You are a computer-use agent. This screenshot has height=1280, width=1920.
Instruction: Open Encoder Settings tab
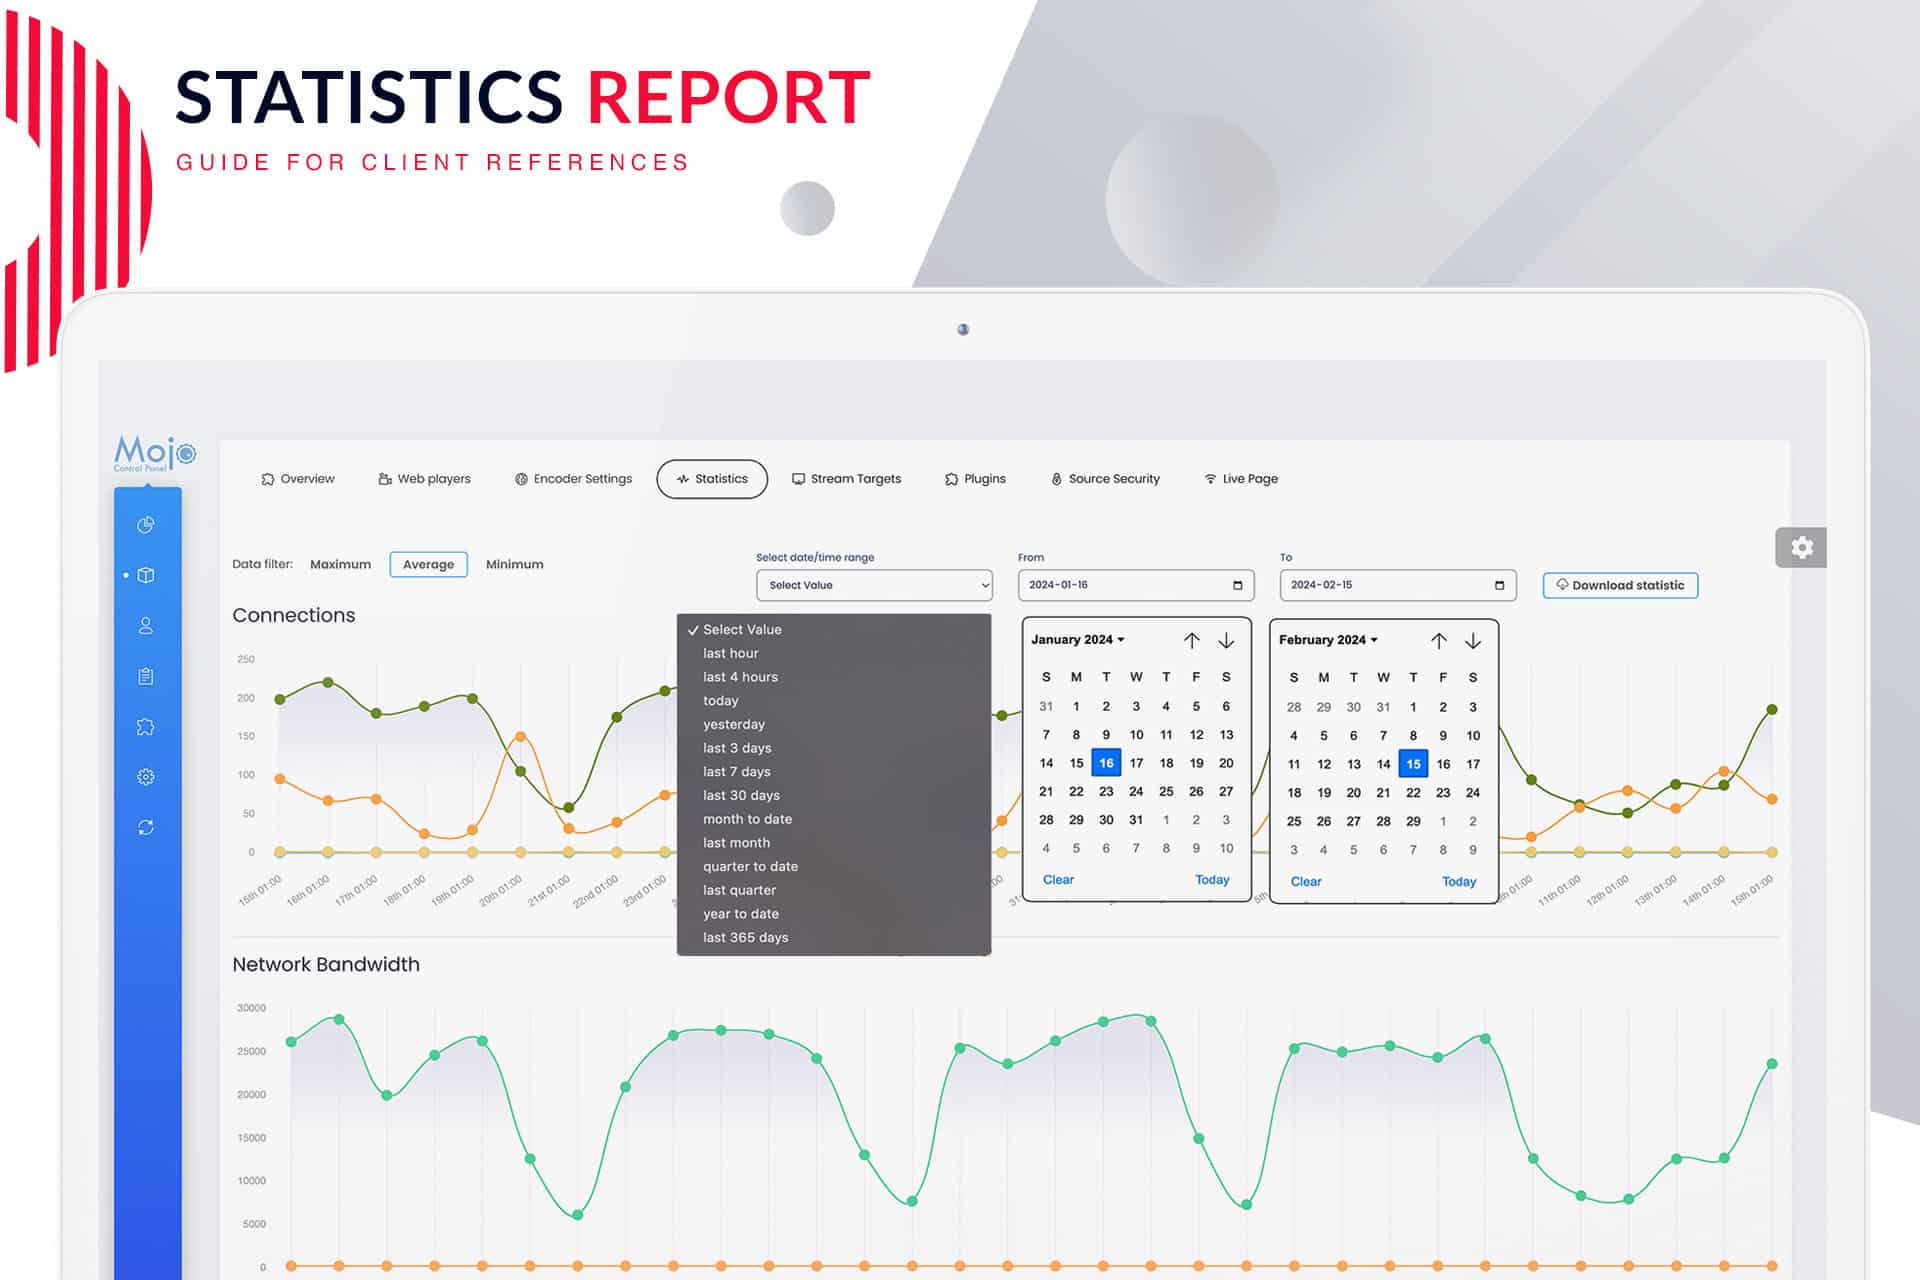[573, 479]
